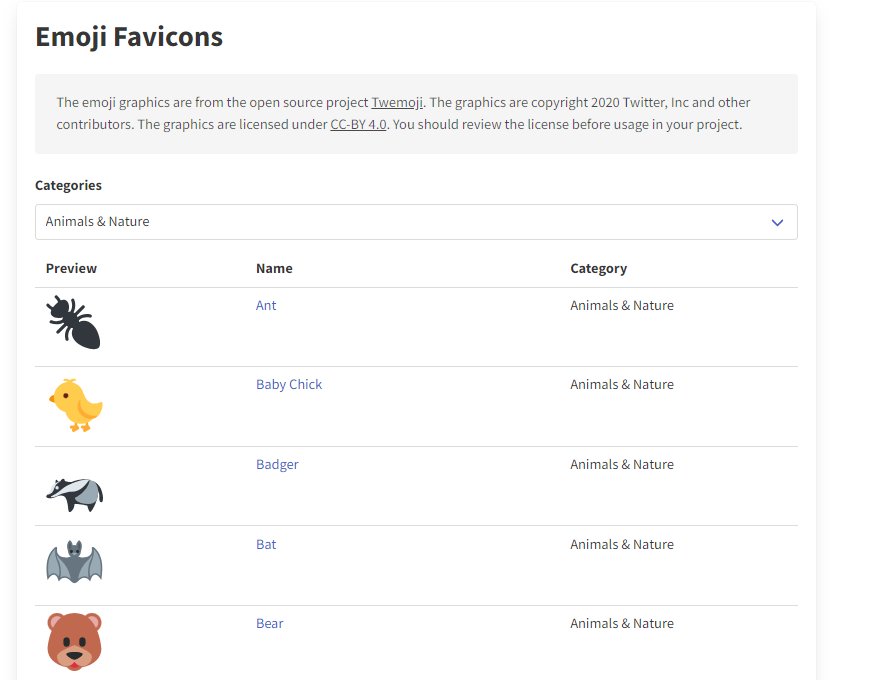Click Animals & Nature category in Bat row
This screenshot has width=879, height=680.
pyautogui.click(x=622, y=544)
